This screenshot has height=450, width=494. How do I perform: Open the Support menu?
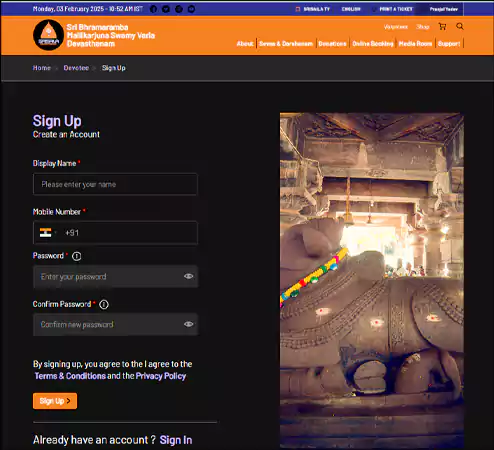[x=449, y=44]
